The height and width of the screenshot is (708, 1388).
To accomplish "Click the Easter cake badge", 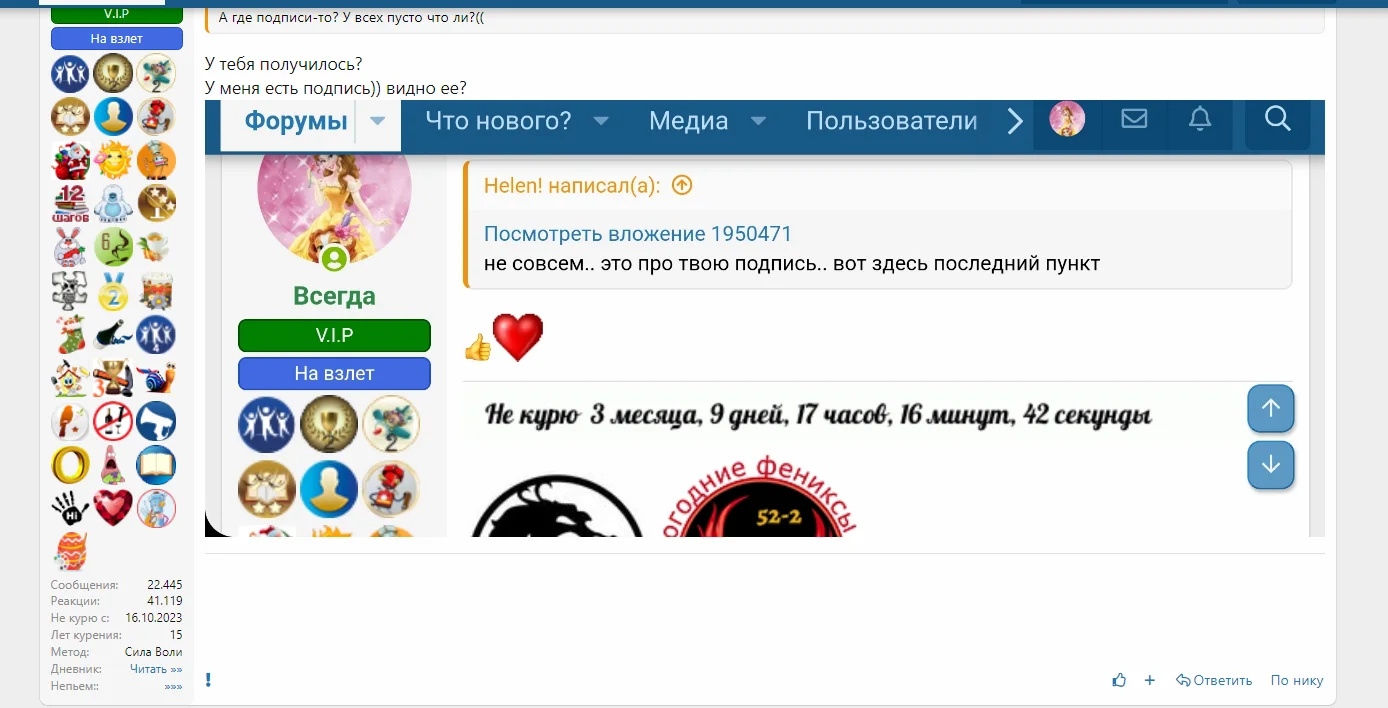I will pos(156,291).
